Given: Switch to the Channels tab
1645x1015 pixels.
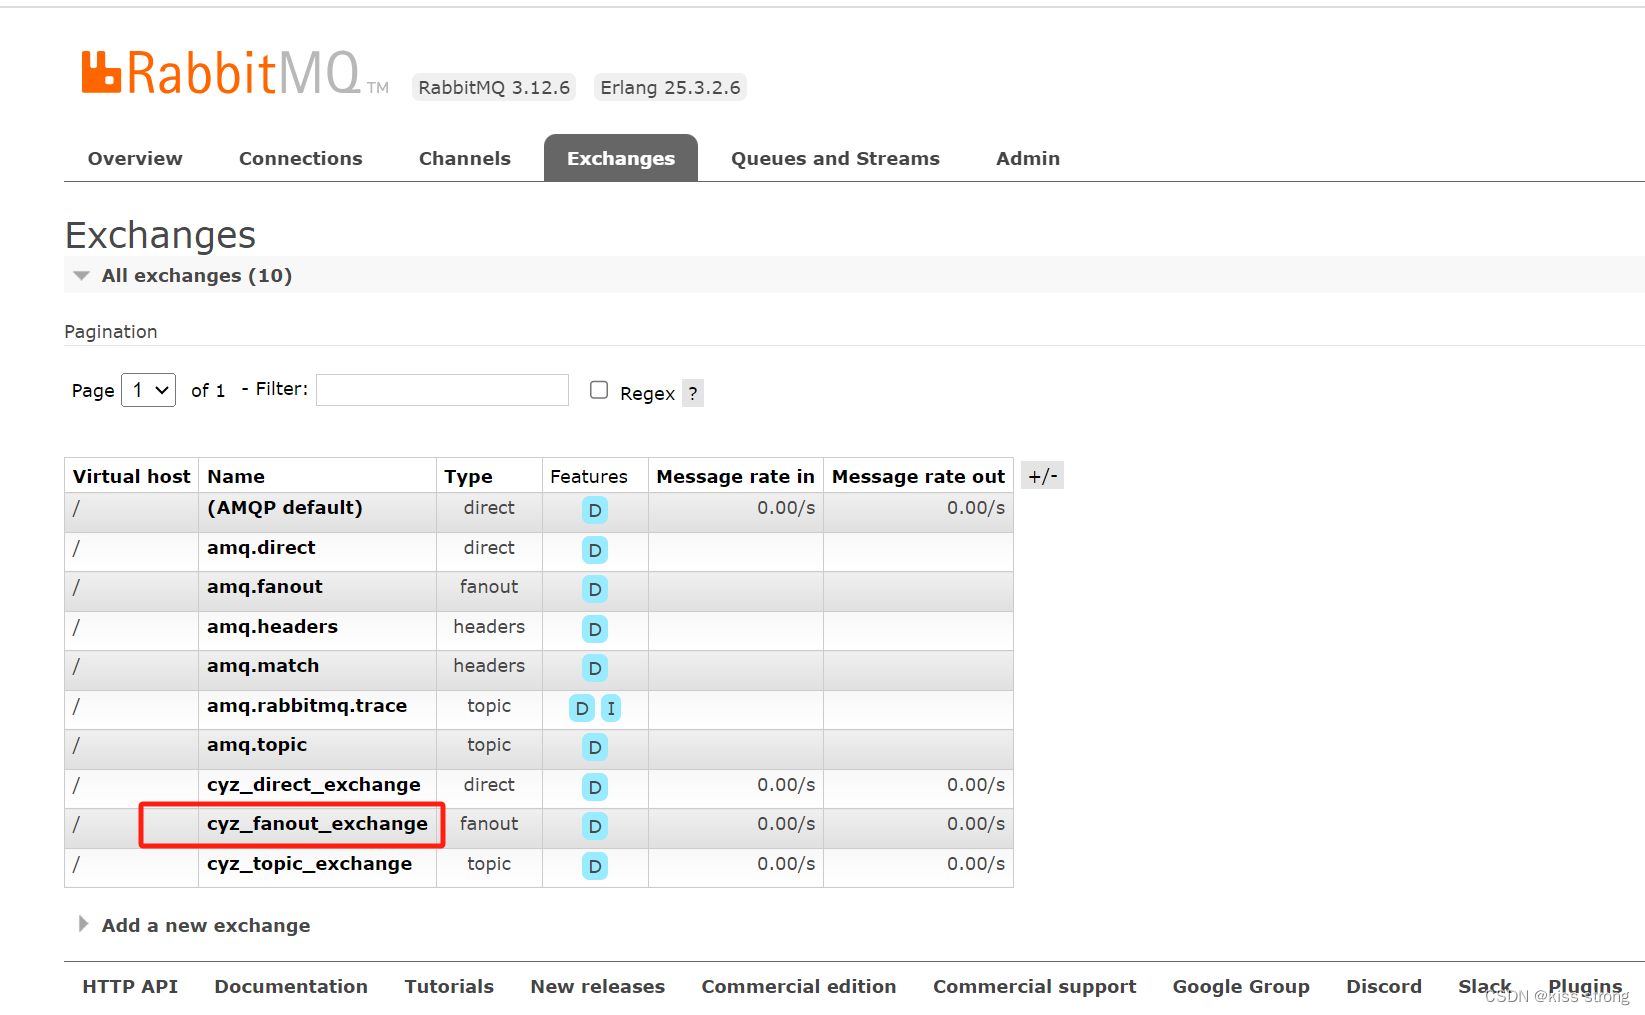Looking at the screenshot, I should pos(465,158).
